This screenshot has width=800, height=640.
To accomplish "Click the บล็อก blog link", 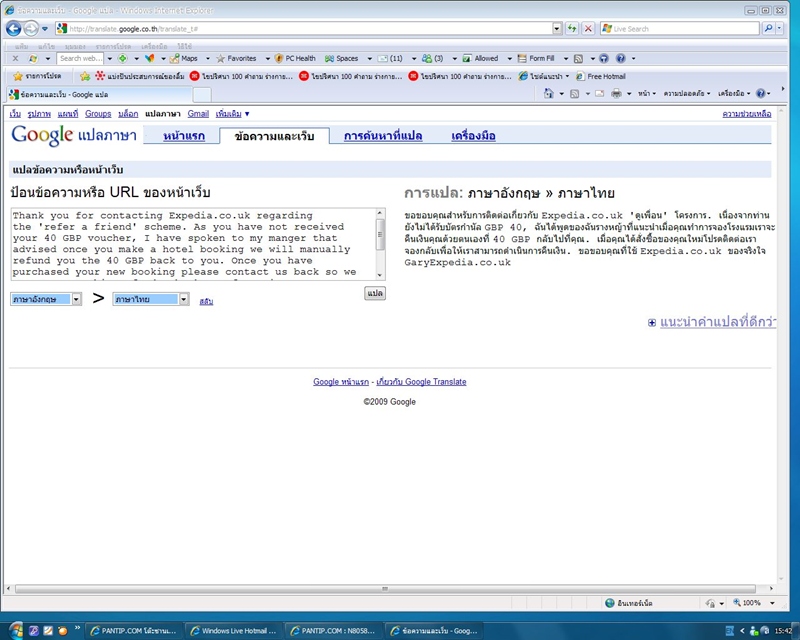I will [x=128, y=114].
